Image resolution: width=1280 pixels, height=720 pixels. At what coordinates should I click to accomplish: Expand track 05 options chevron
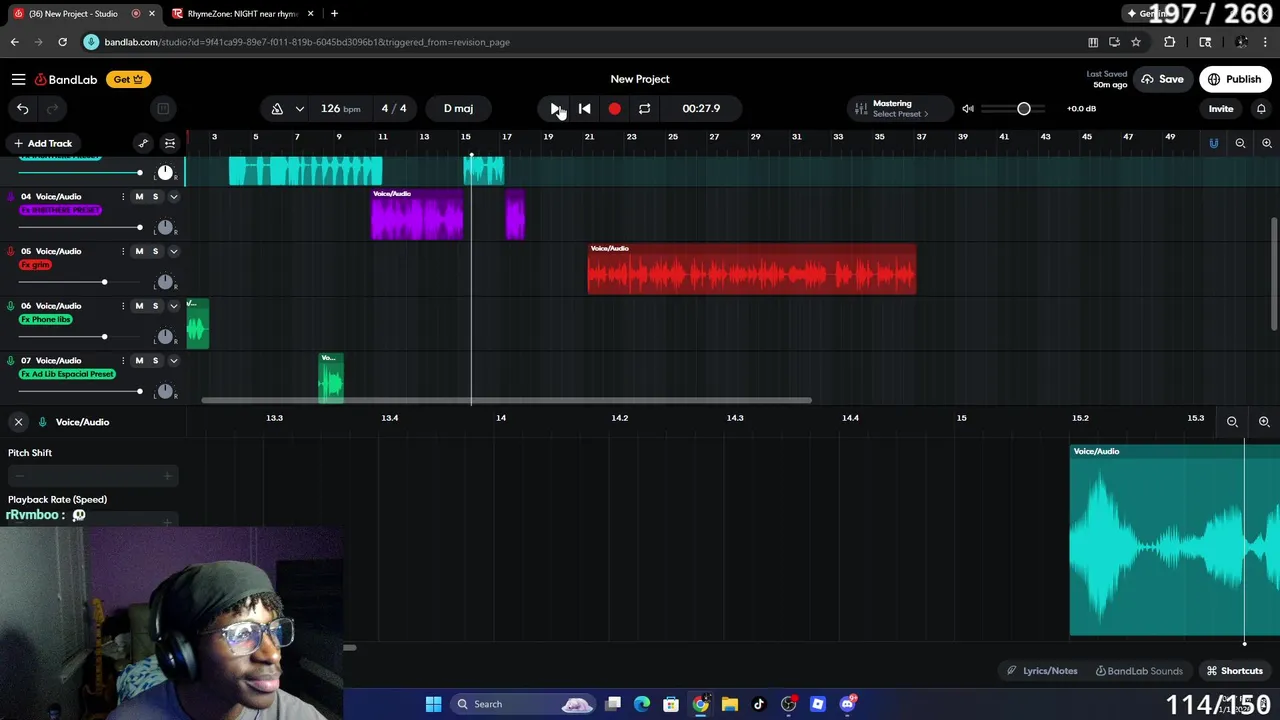[173, 251]
